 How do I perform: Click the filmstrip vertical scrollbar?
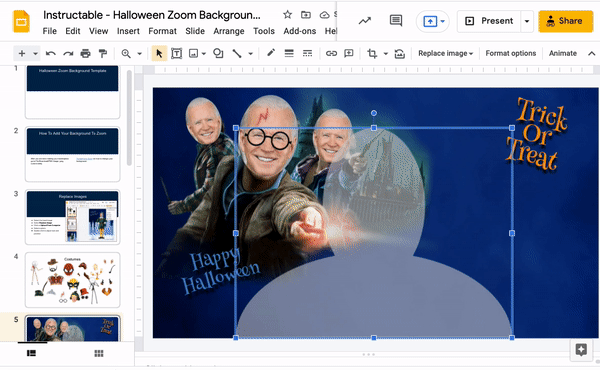pyautogui.click(x=129, y=118)
